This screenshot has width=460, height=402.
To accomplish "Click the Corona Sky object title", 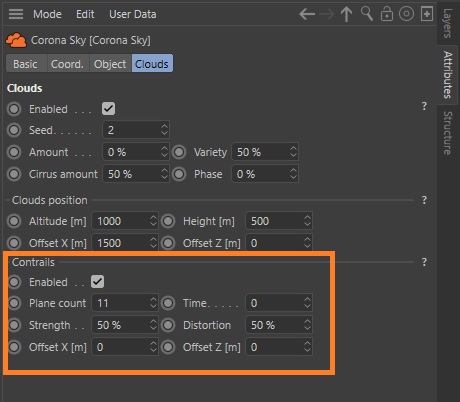I will [x=91, y=40].
